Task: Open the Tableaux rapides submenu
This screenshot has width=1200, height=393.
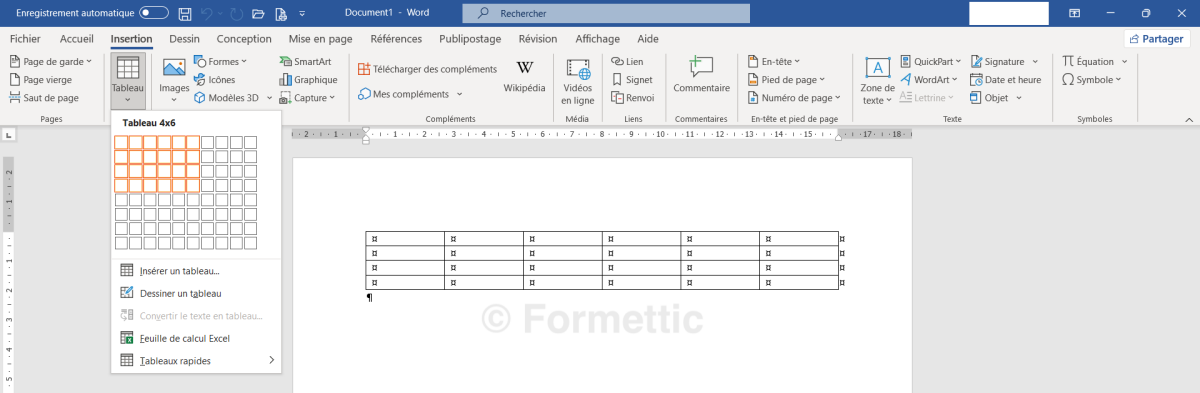Action: [196, 360]
